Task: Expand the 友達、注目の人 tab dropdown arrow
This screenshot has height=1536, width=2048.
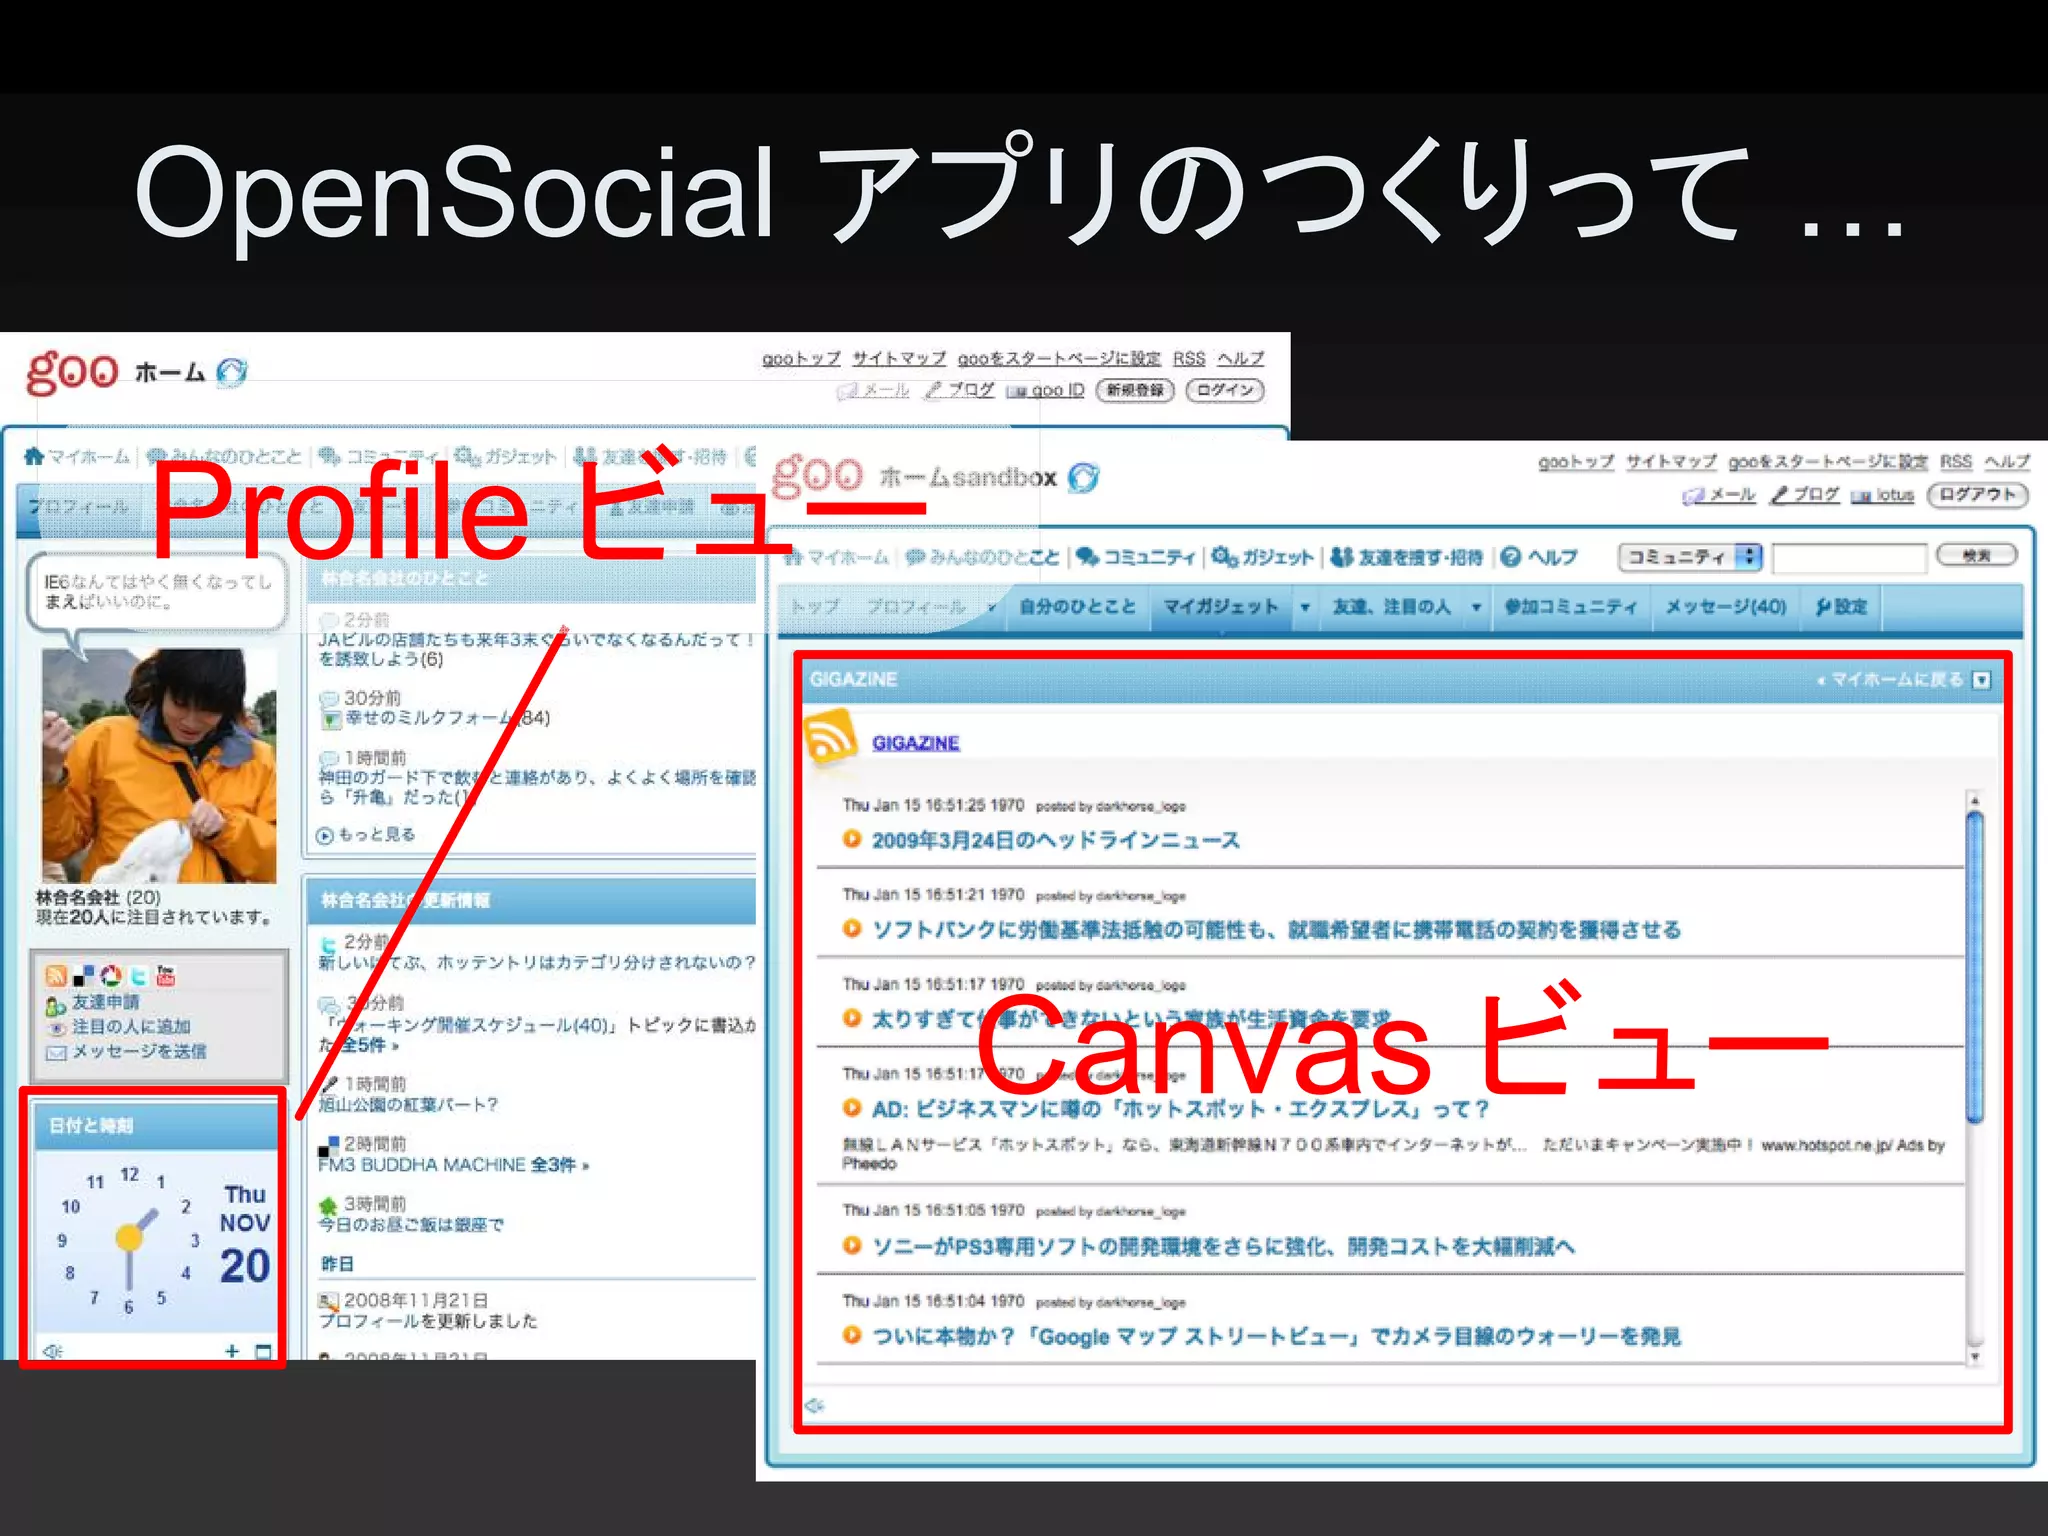Action: pyautogui.click(x=1476, y=608)
